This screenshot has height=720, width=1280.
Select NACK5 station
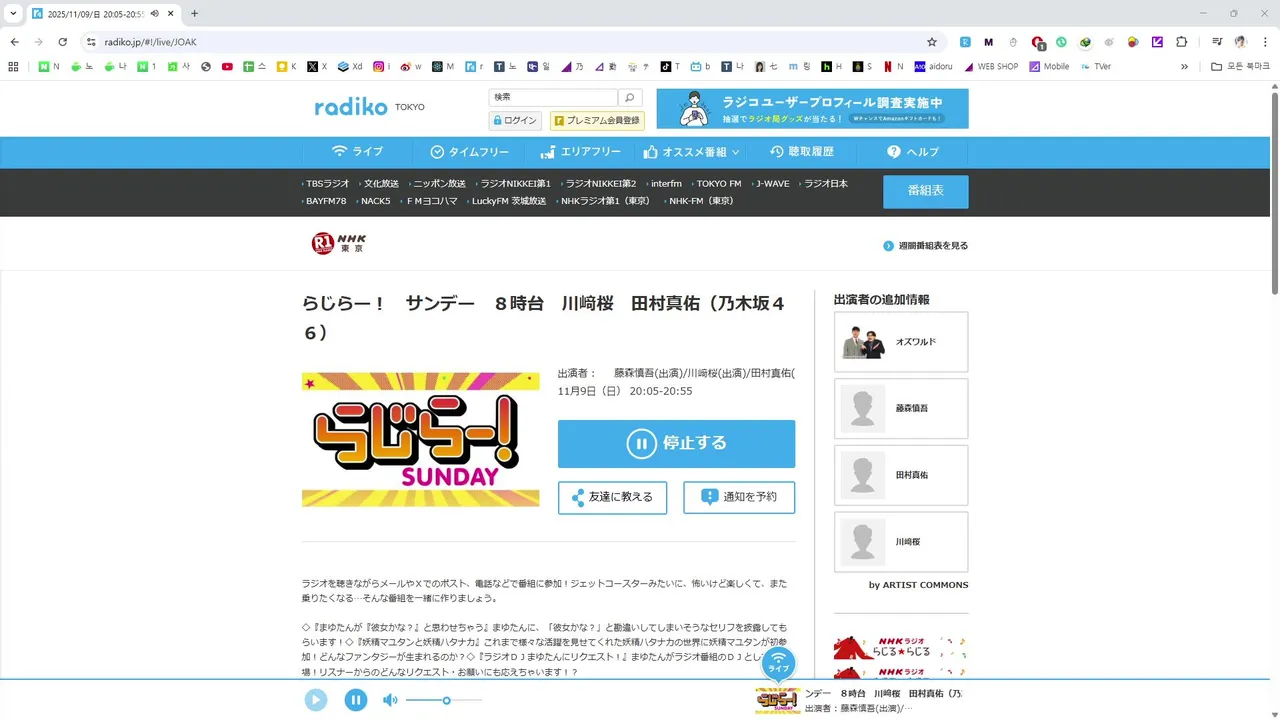[x=375, y=201]
